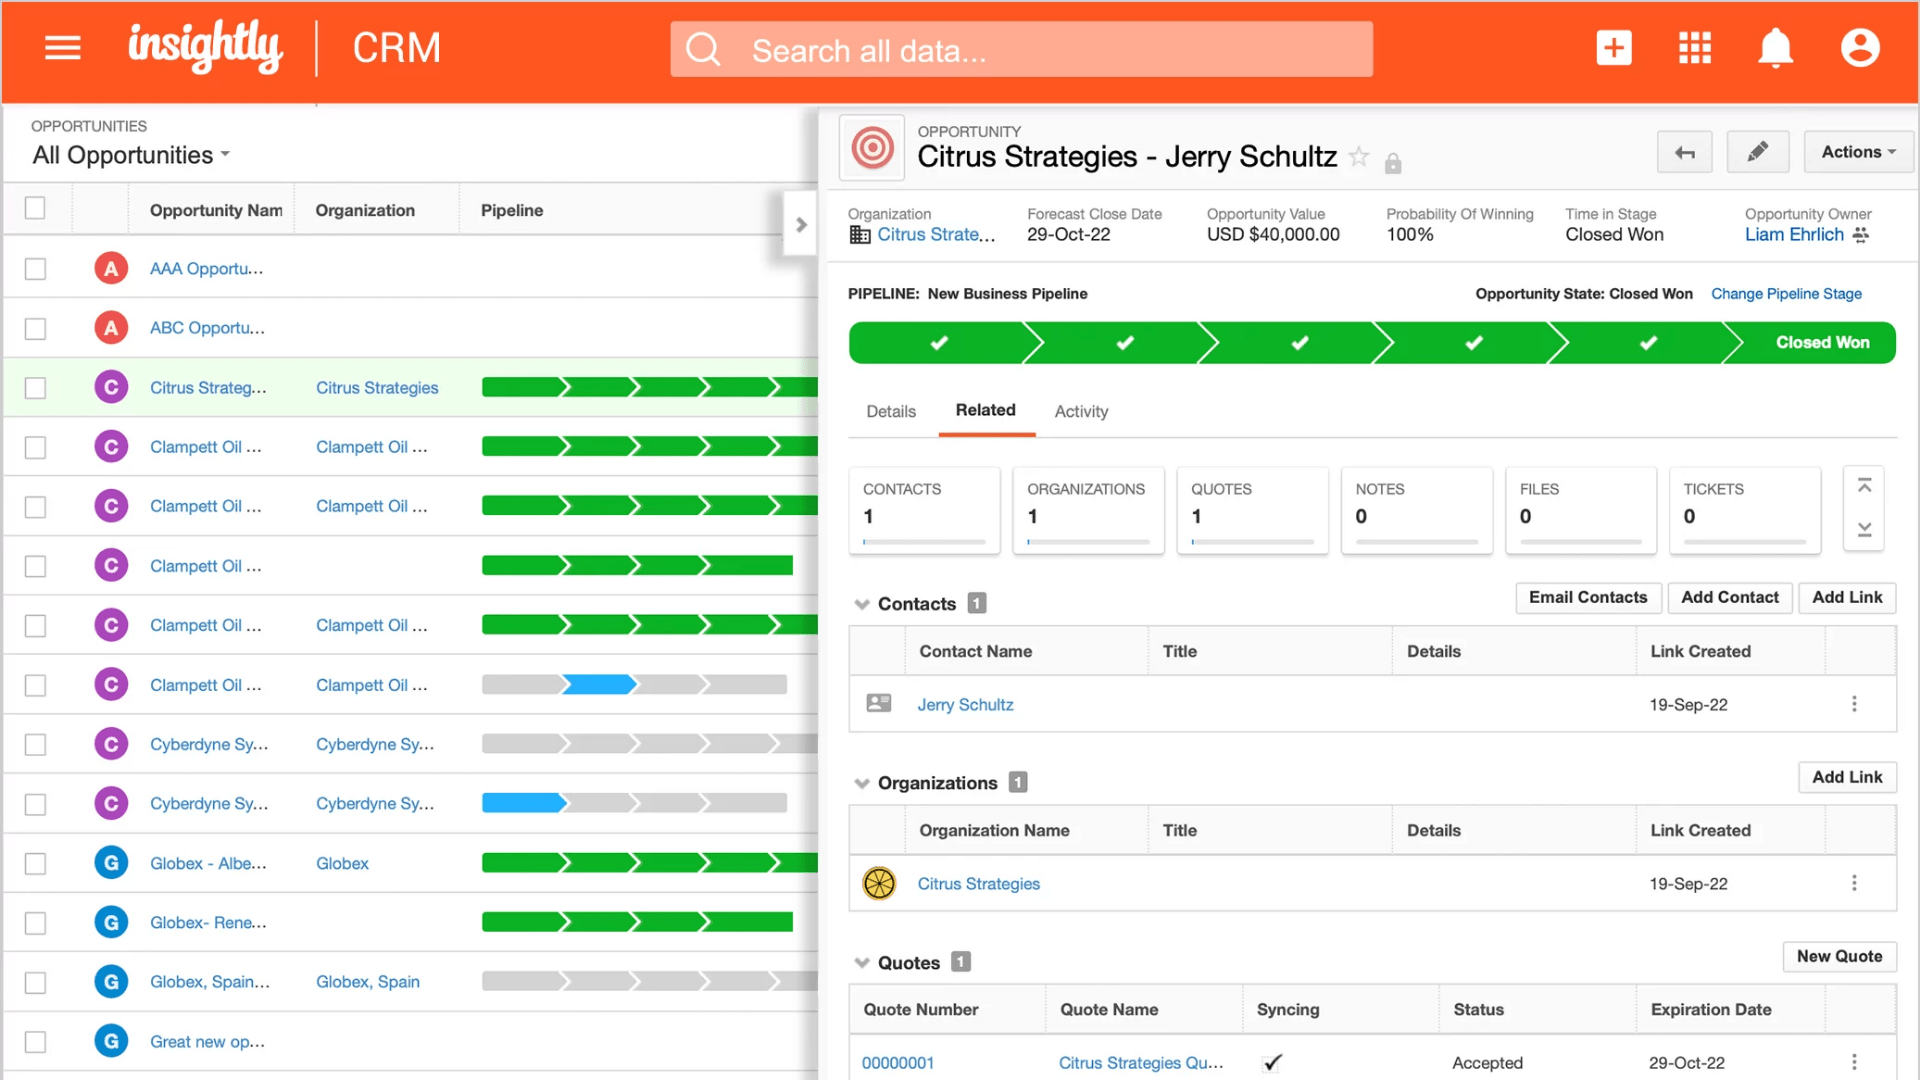Check the Globex, Spain row checkbox

35,983
